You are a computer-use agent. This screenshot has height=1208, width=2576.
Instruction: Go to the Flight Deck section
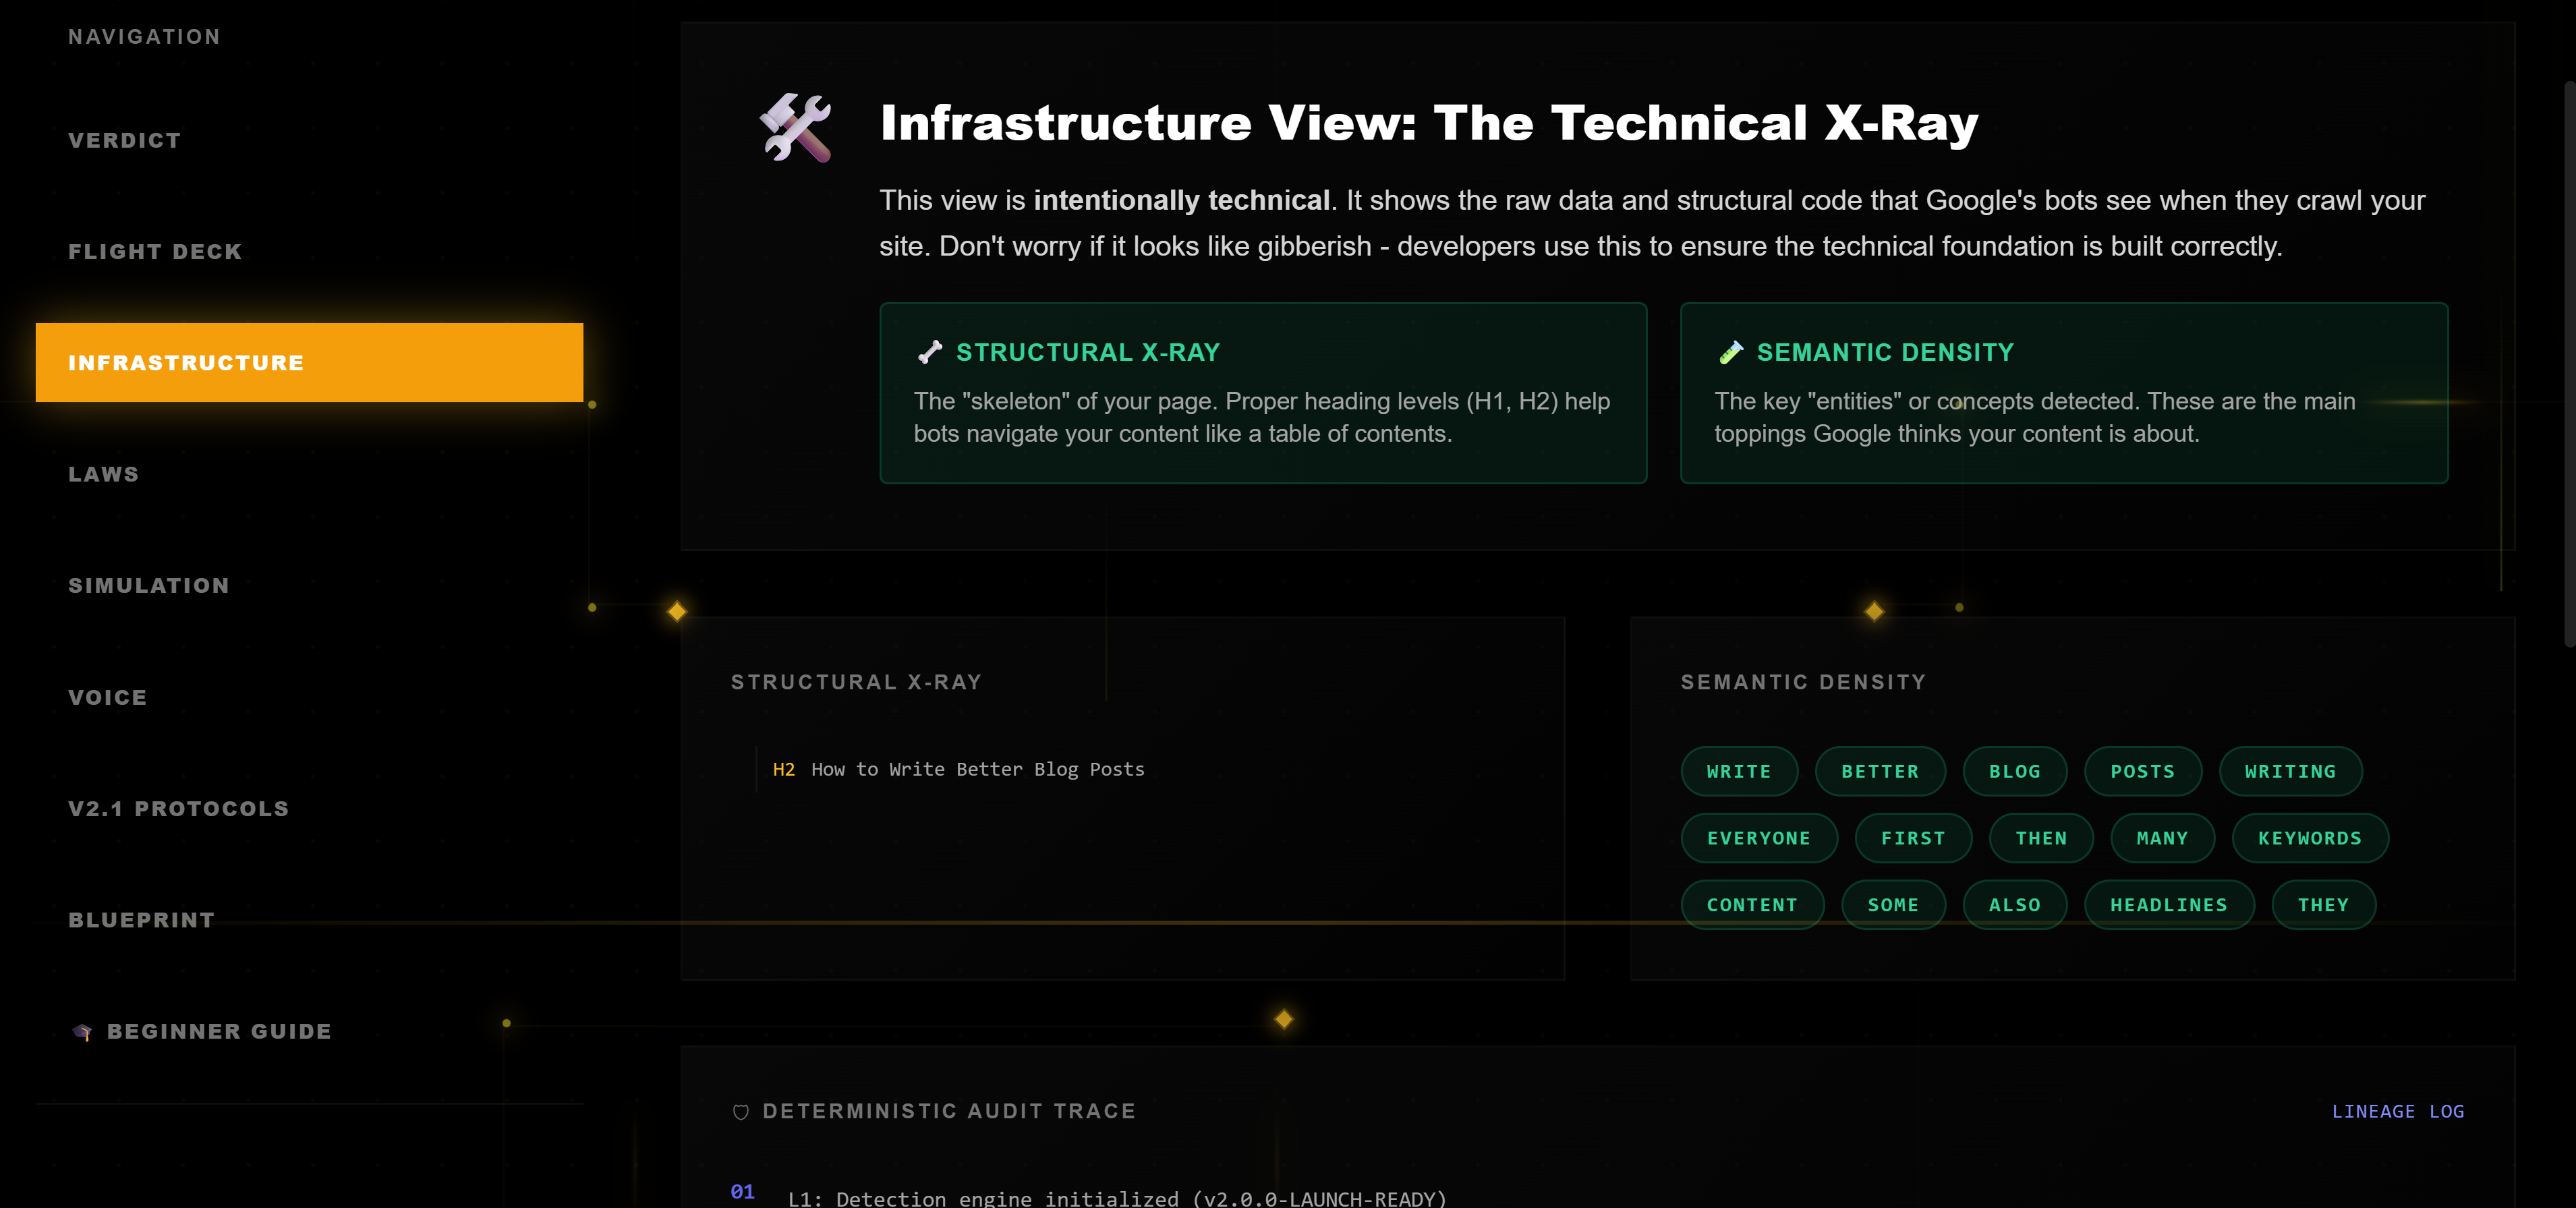point(155,251)
